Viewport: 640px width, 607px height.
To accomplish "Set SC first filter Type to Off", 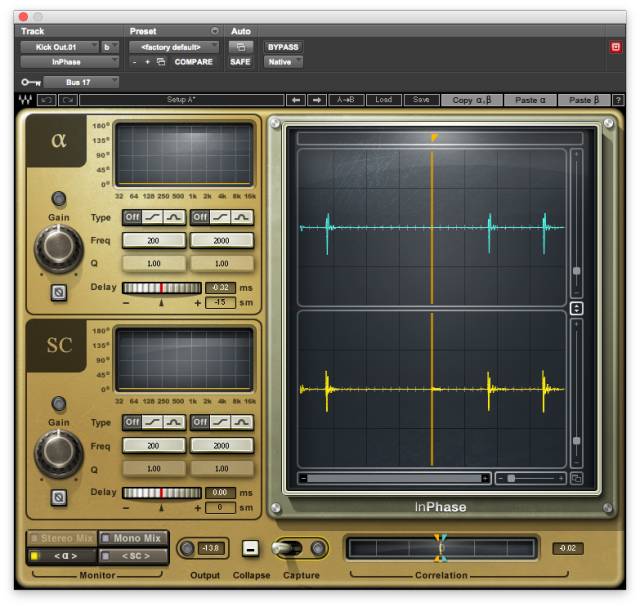I will [x=132, y=422].
